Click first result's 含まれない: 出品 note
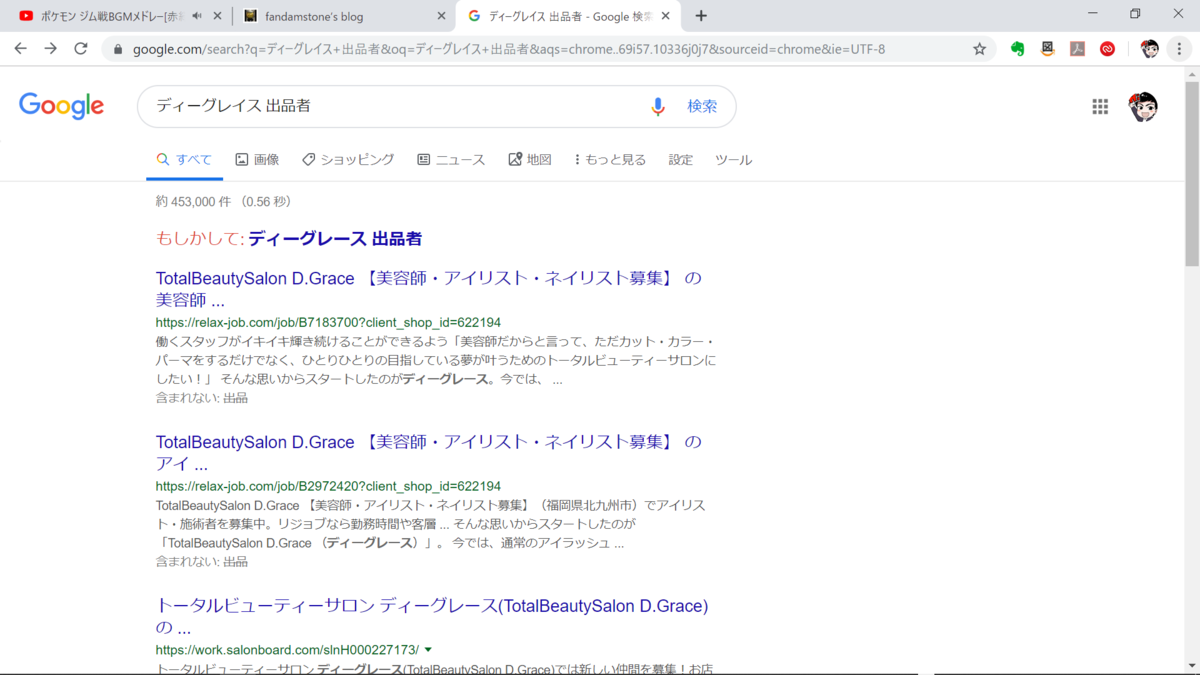 [202, 398]
